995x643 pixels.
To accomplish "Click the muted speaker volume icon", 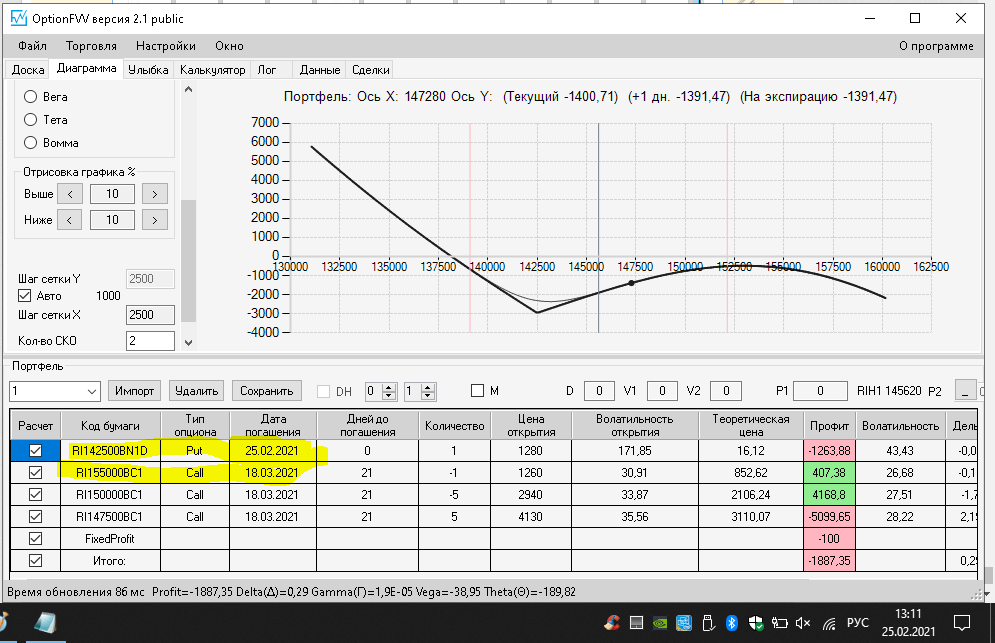I will 803,623.
